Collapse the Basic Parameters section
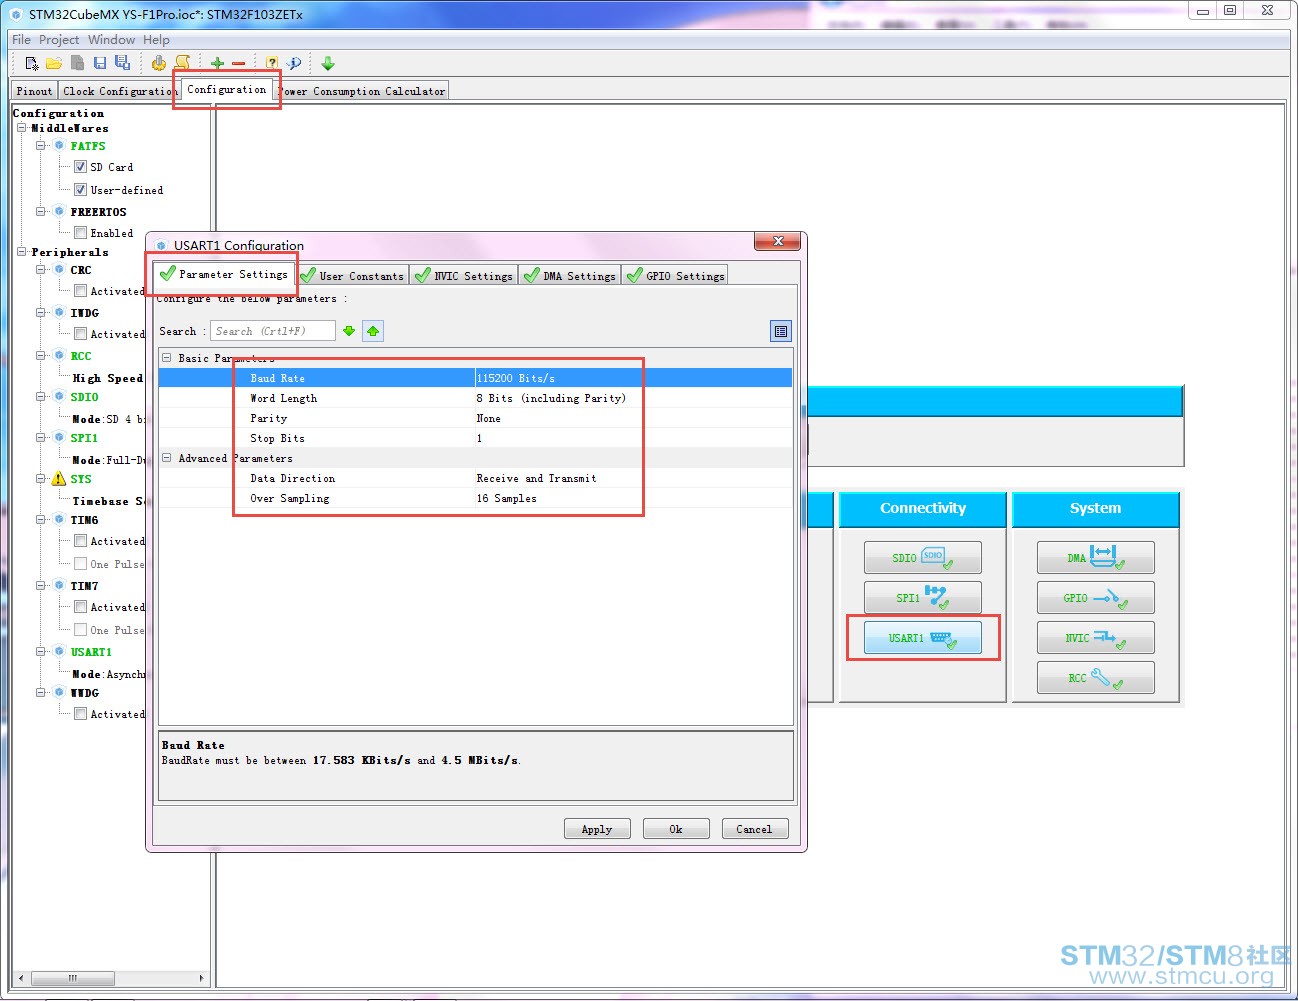 tap(167, 358)
